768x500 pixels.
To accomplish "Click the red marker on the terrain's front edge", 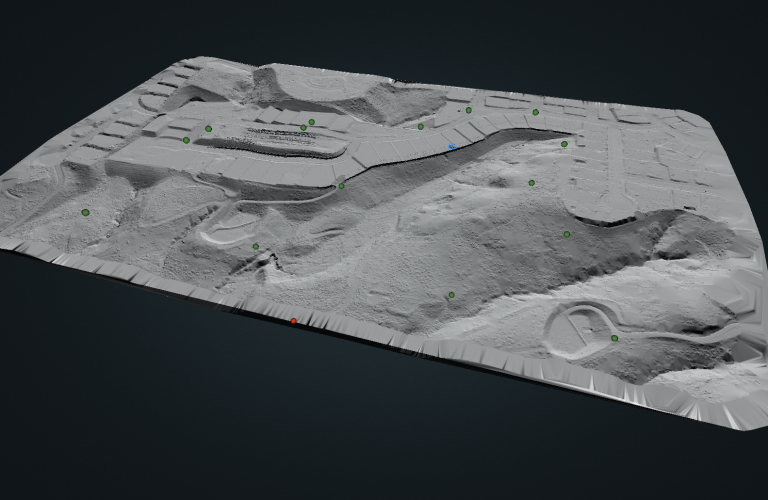I will [293, 321].
